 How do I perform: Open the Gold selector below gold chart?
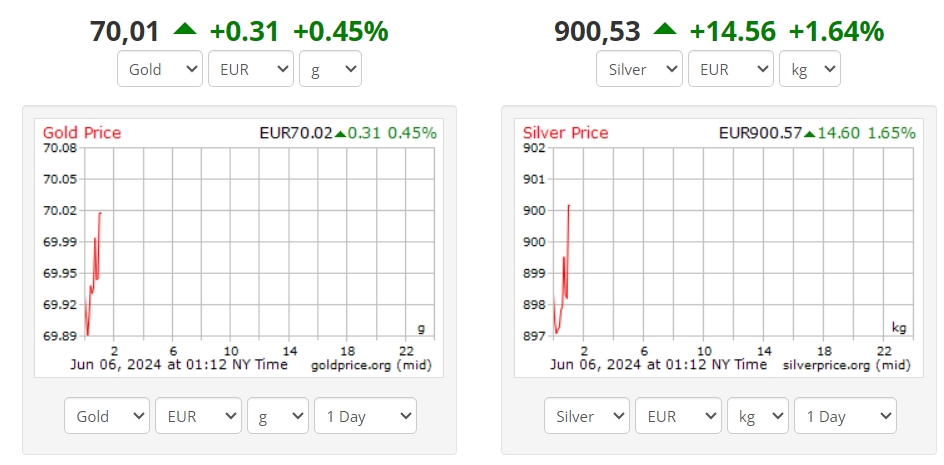107,416
